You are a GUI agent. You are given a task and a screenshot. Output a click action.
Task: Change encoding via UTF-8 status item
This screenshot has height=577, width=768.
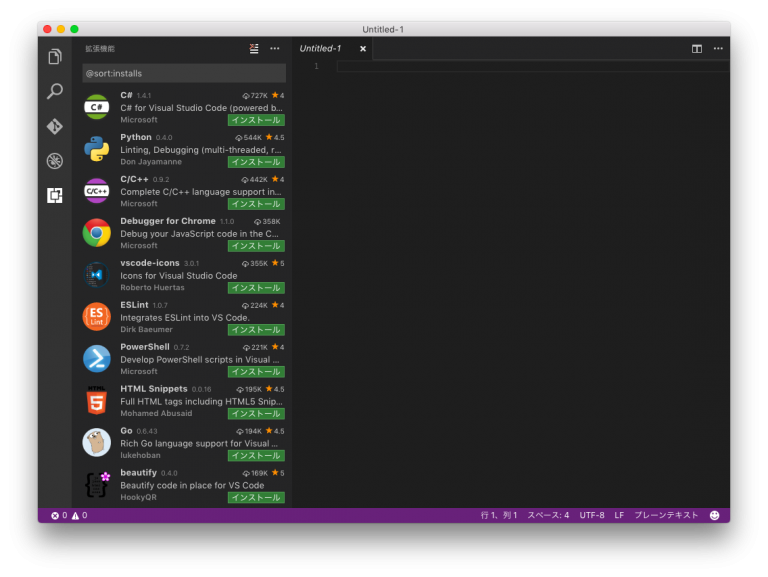pos(592,515)
